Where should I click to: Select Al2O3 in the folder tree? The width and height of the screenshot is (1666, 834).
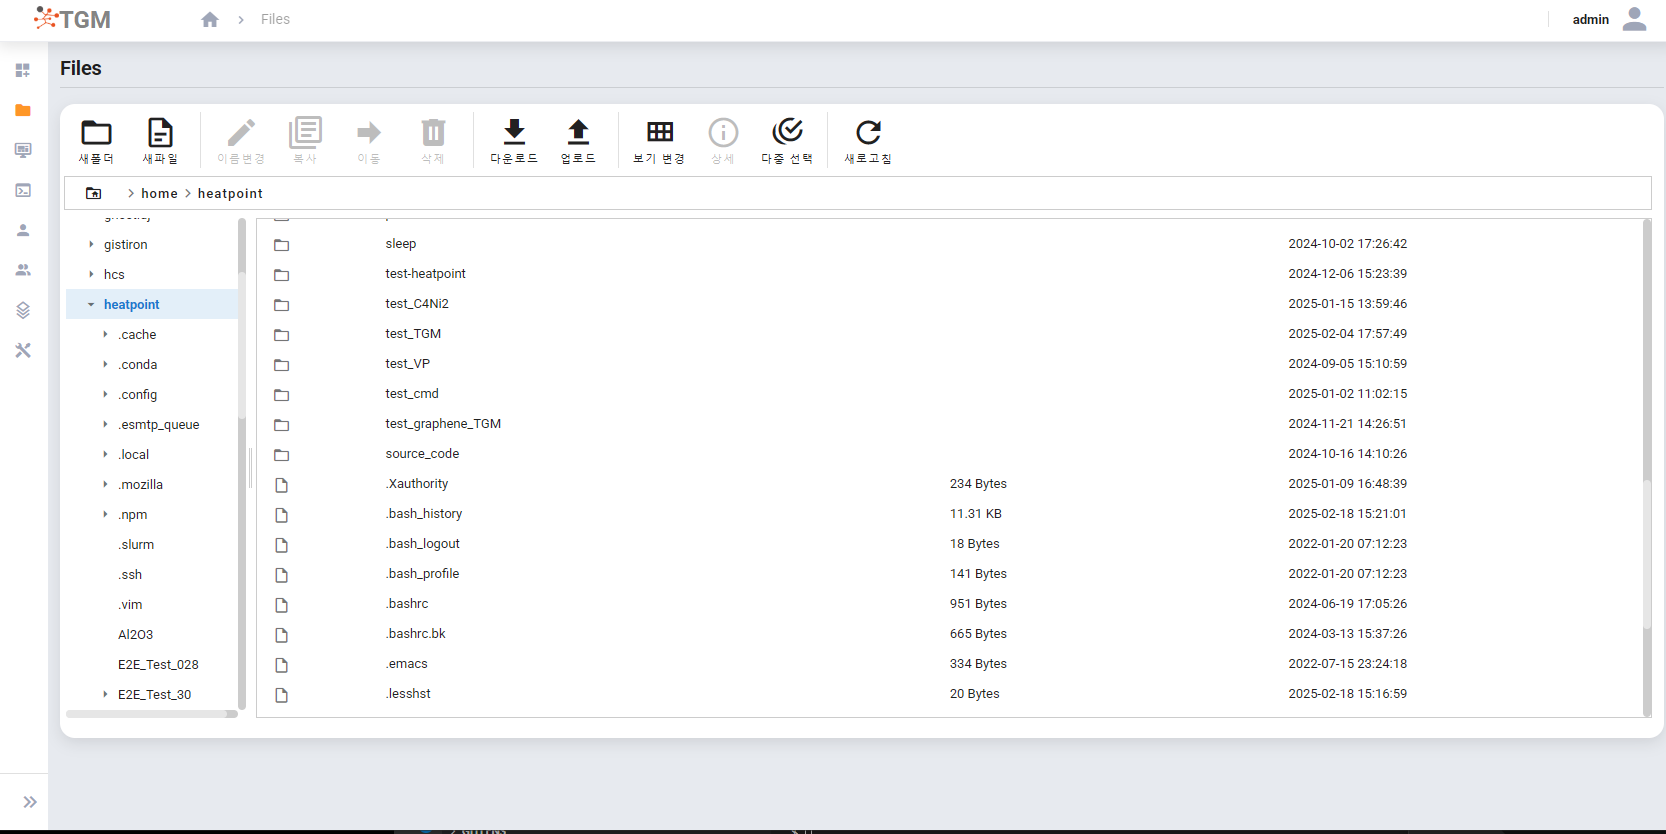(x=135, y=635)
